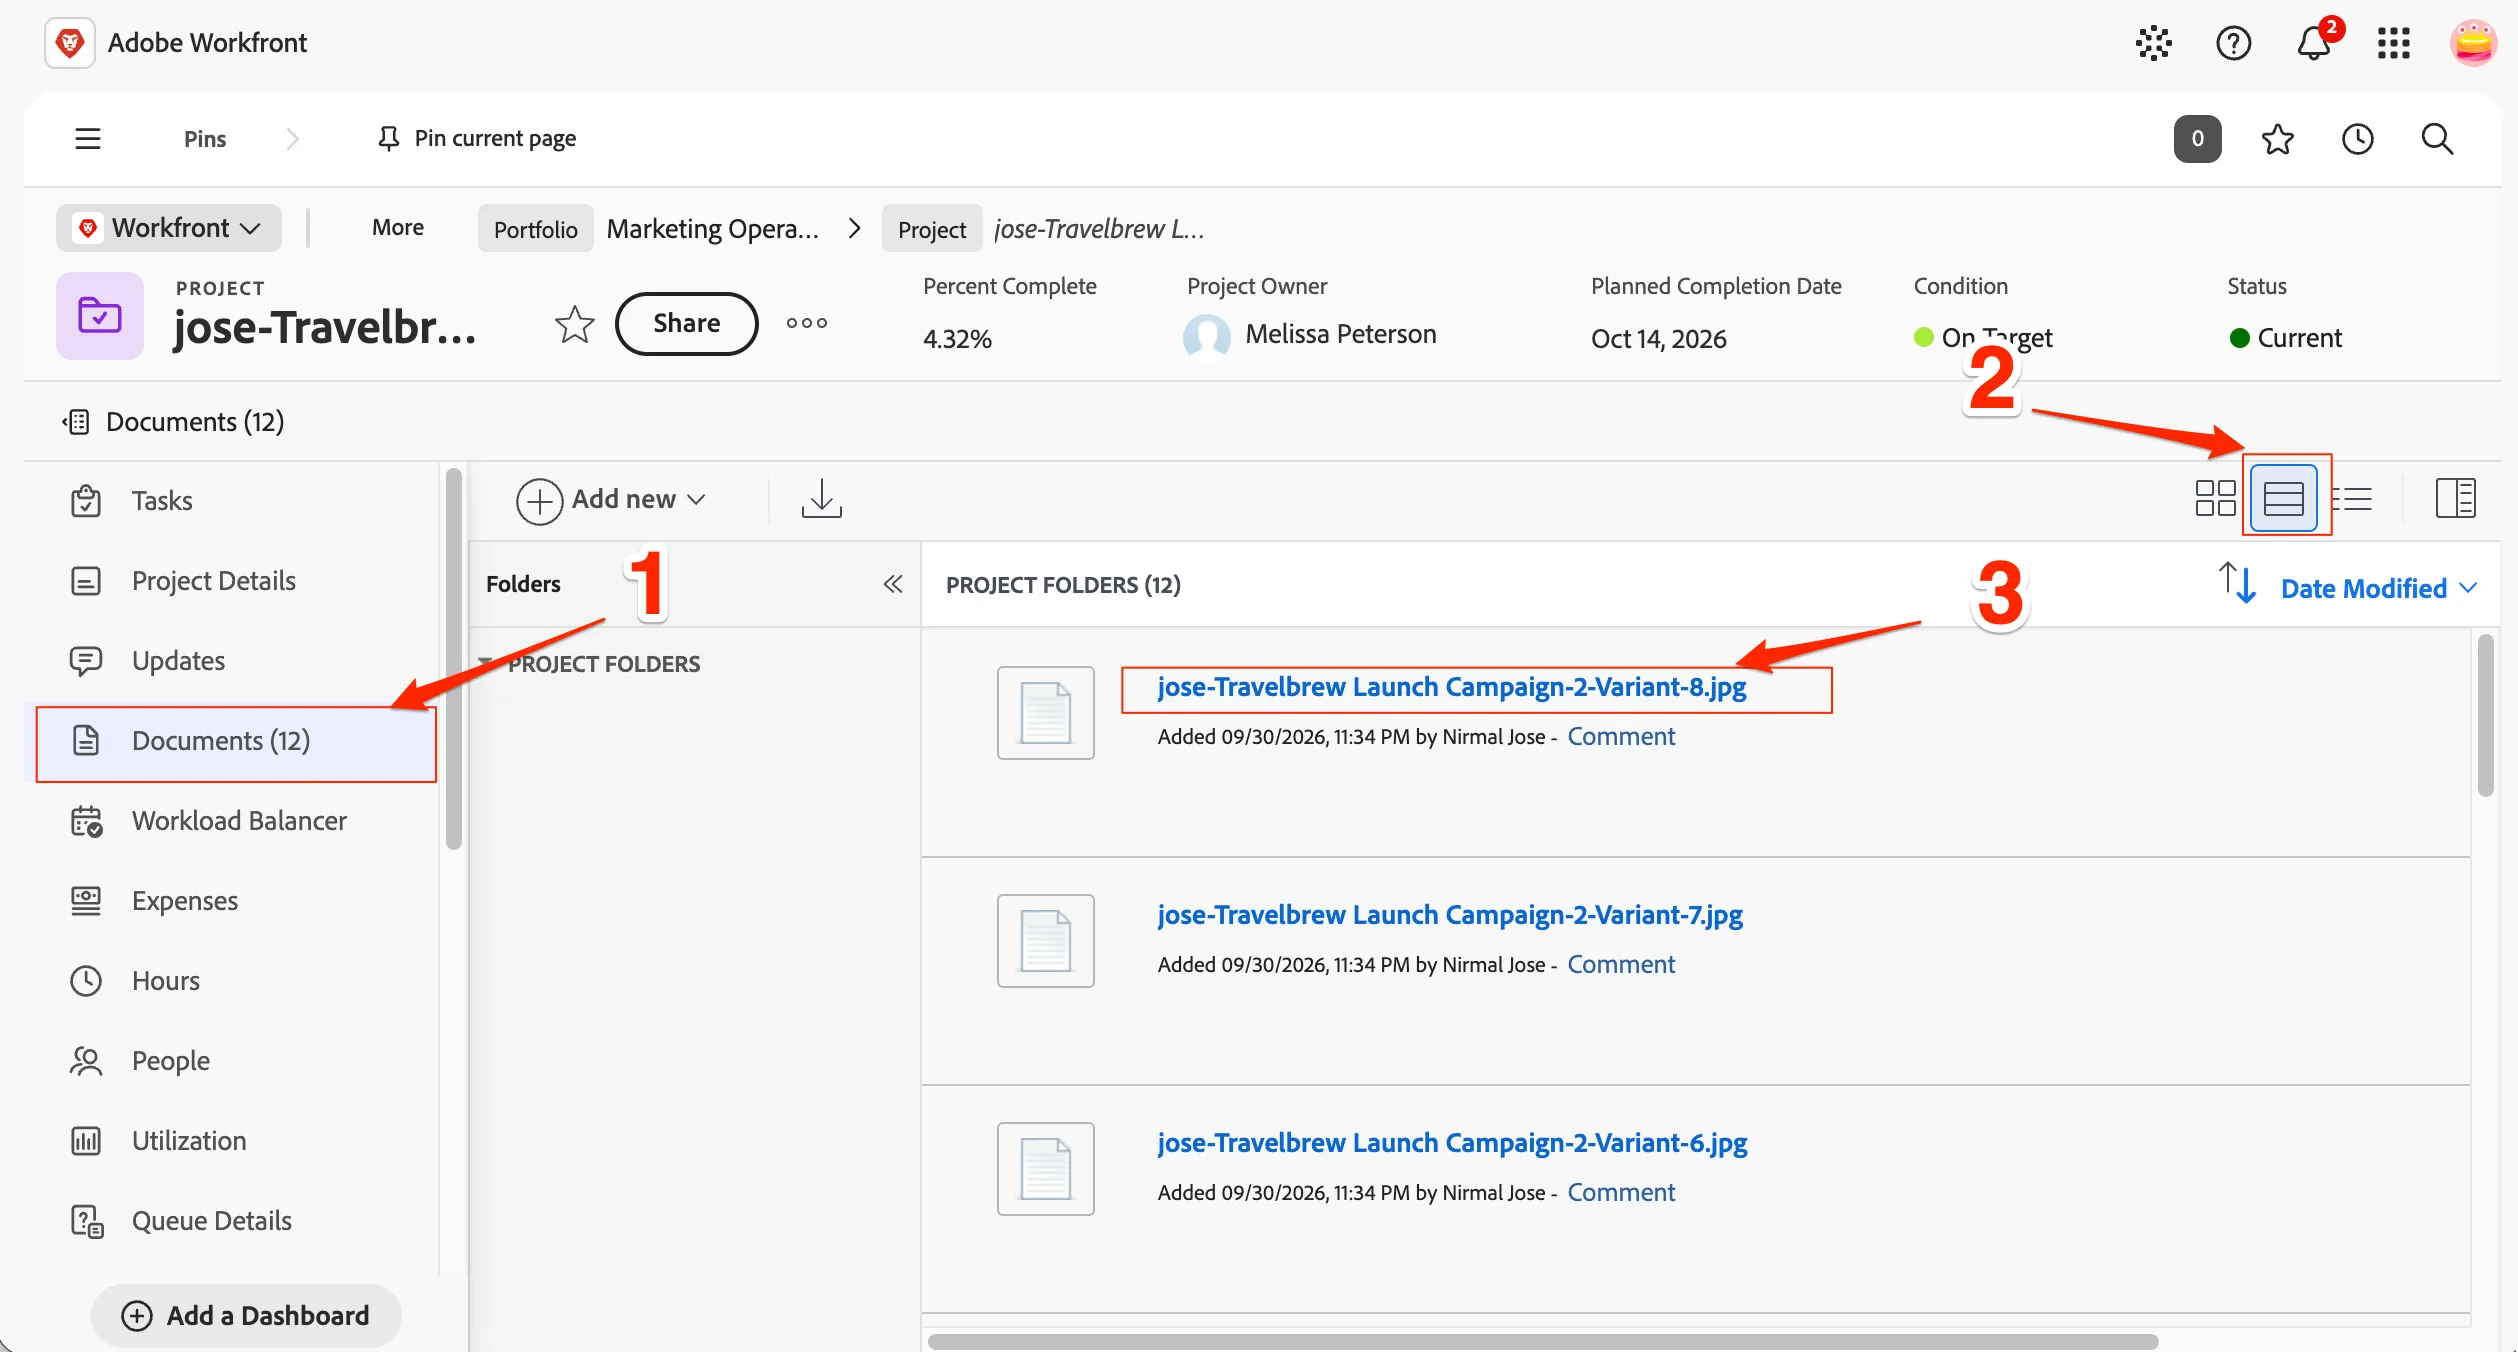Collapse the PROJECT FOLDERS tree
The width and height of the screenshot is (2518, 1352).
pyautogui.click(x=485, y=663)
